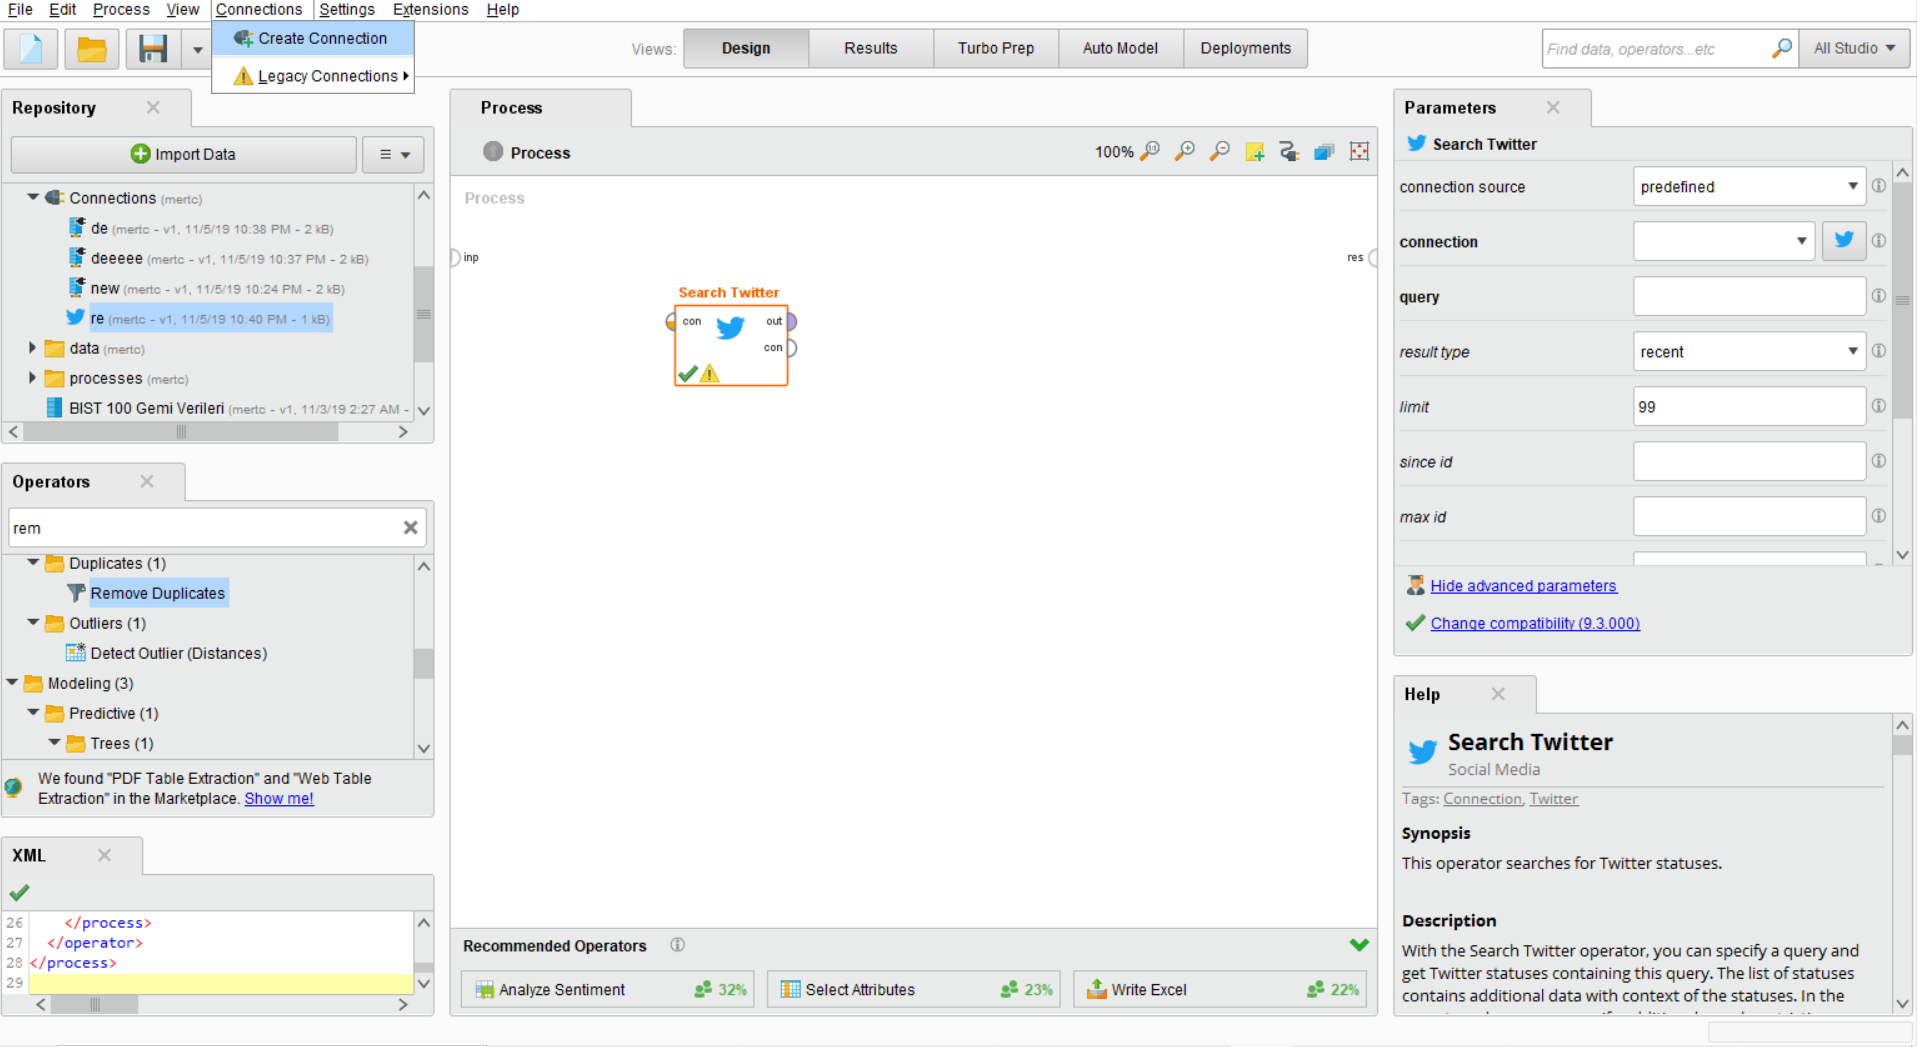The width and height of the screenshot is (1917, 1047).
Task: Open a process with the folder icon
Action: pyautogui.click(x=91, y=48)
